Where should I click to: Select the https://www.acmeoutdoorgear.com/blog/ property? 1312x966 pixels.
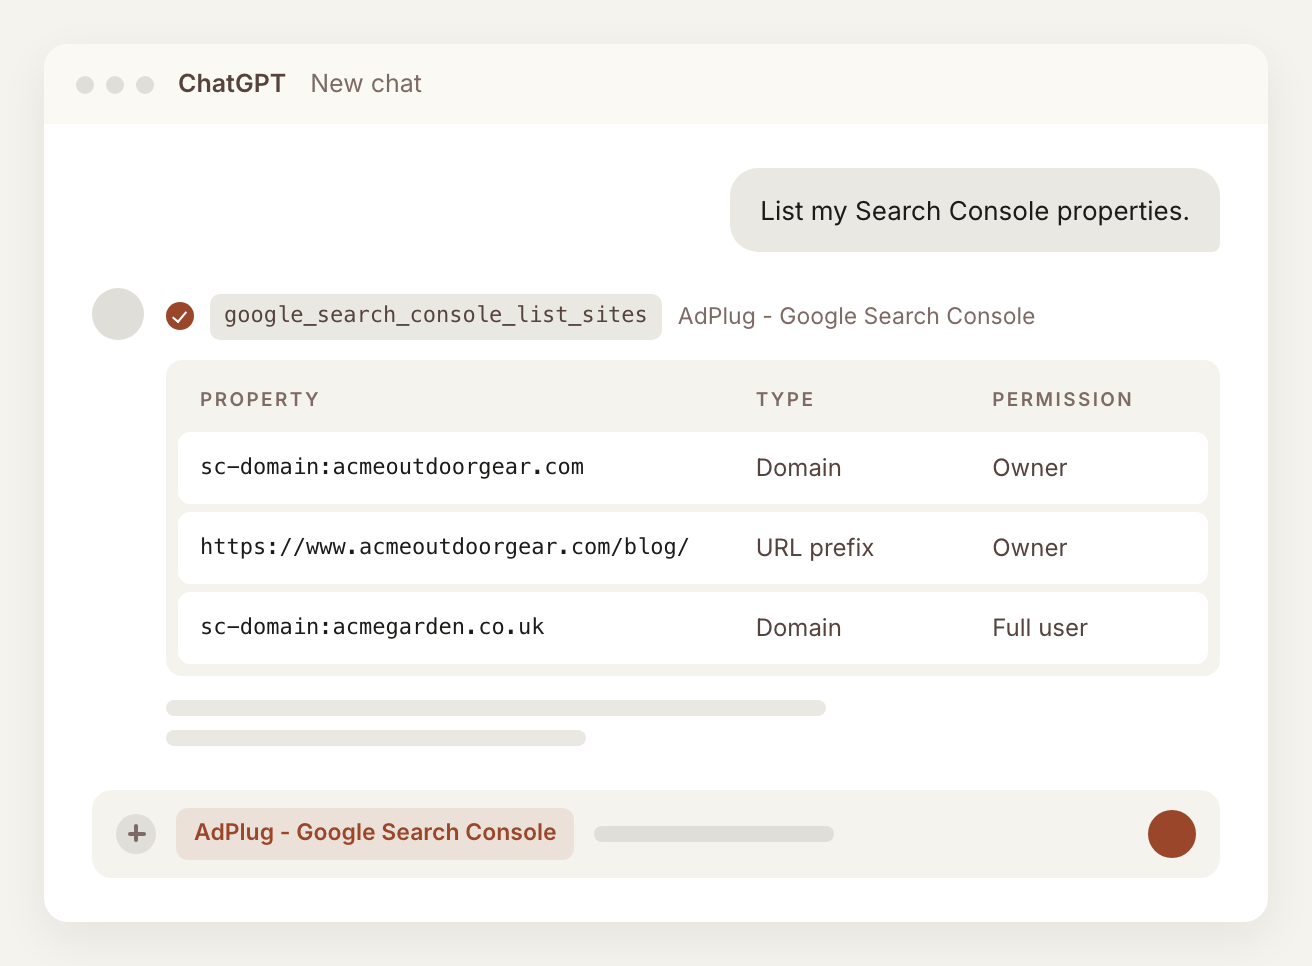tap(445, 547)
